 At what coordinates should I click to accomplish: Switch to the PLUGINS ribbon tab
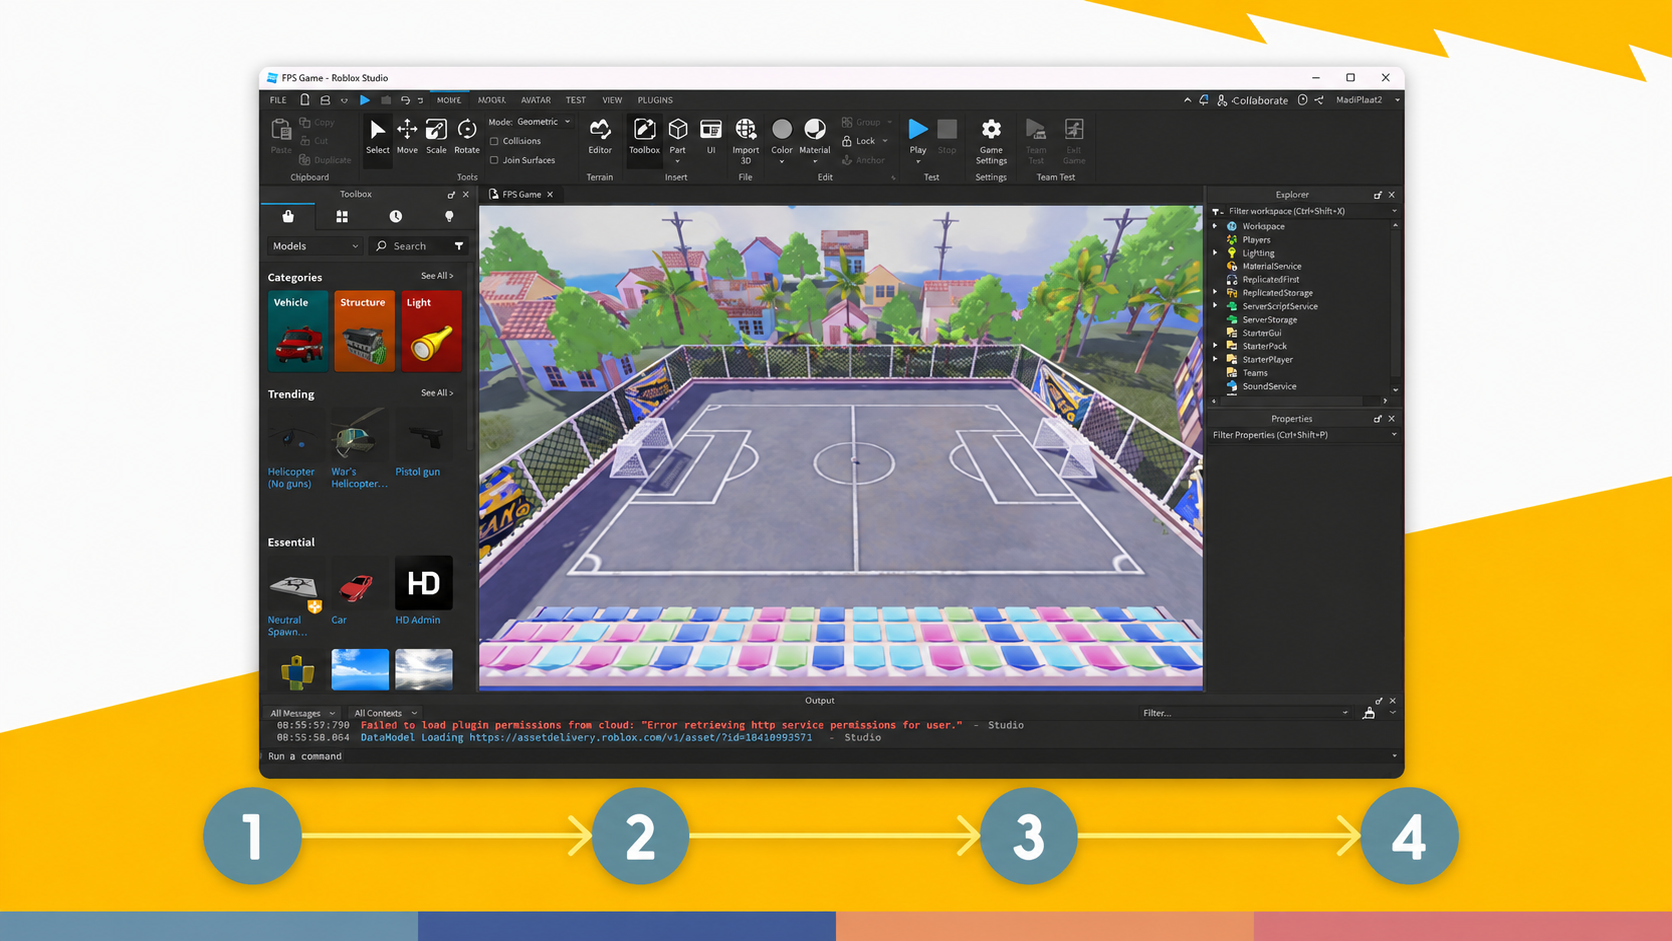655,100
